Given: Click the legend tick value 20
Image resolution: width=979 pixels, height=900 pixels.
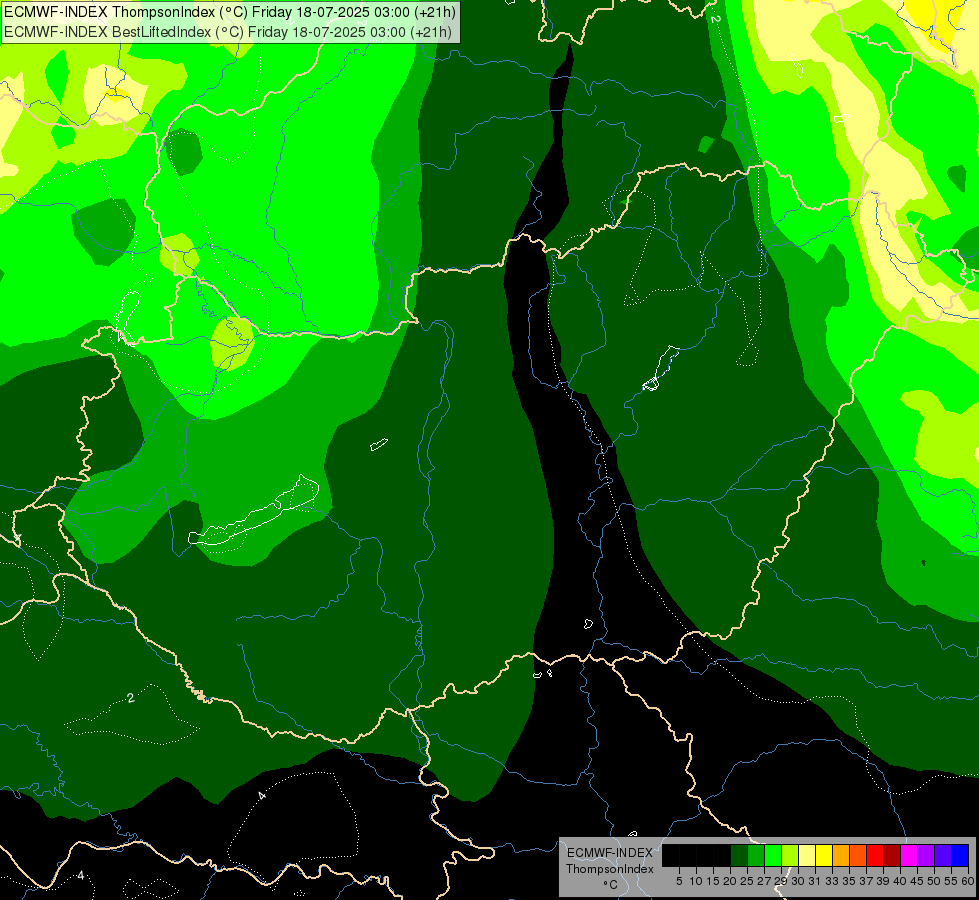Looking at the screenshot, I should 730,881.
